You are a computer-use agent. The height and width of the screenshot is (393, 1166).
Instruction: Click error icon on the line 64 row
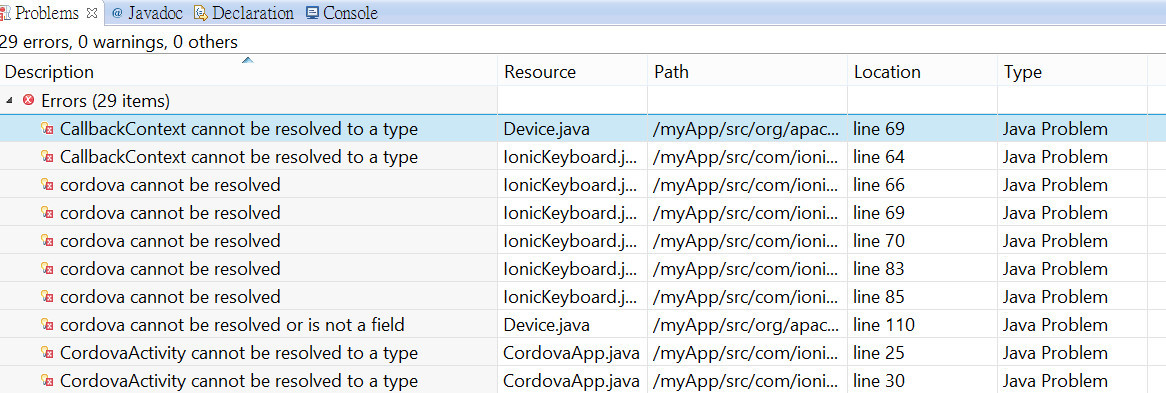(47, 157)
